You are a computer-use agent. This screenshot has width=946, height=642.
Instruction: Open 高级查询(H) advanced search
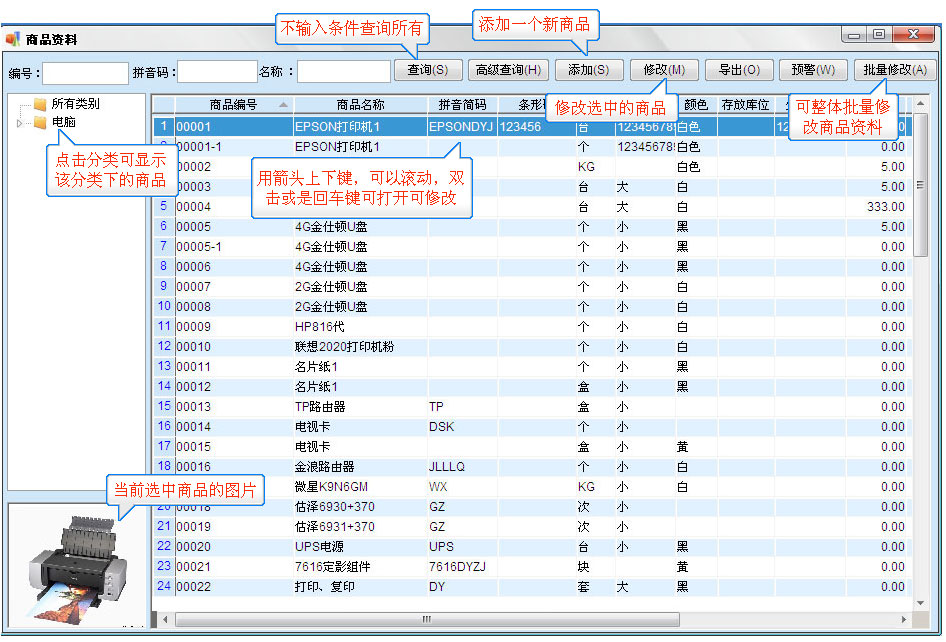pos(508,70)
